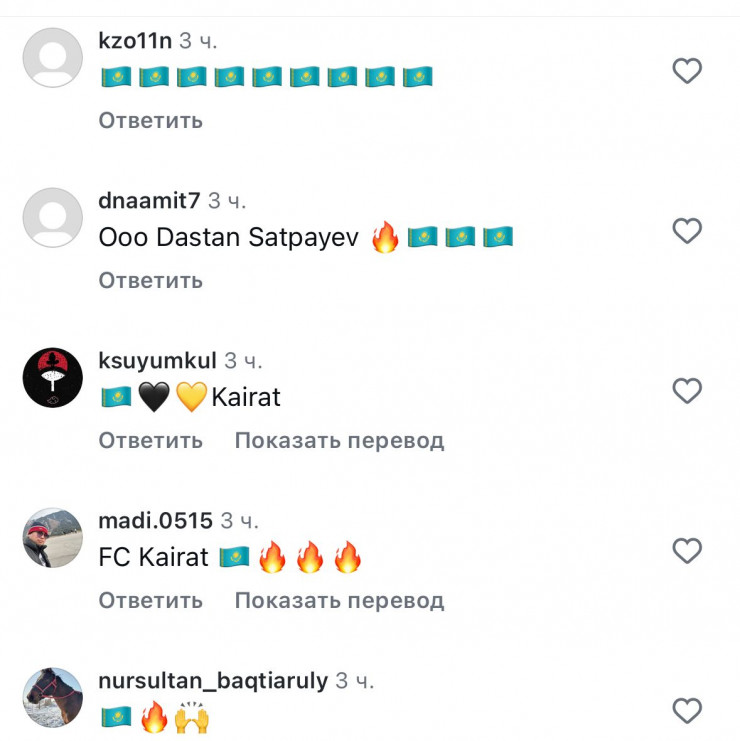
Task: Open username dnaamit7 profile link
Action: pos(149,201)
